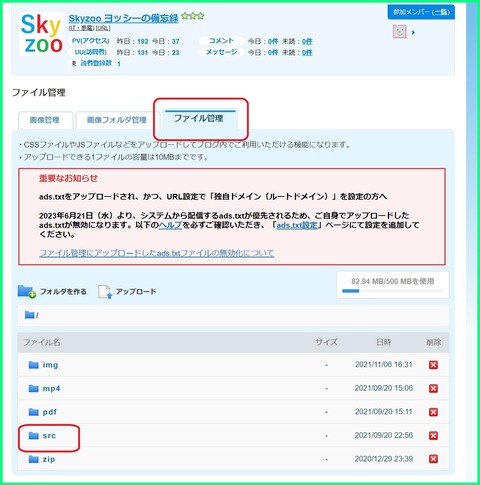Click the storage usage progress bar
This screenshot has height=485, width=480.
click(393, 291)
